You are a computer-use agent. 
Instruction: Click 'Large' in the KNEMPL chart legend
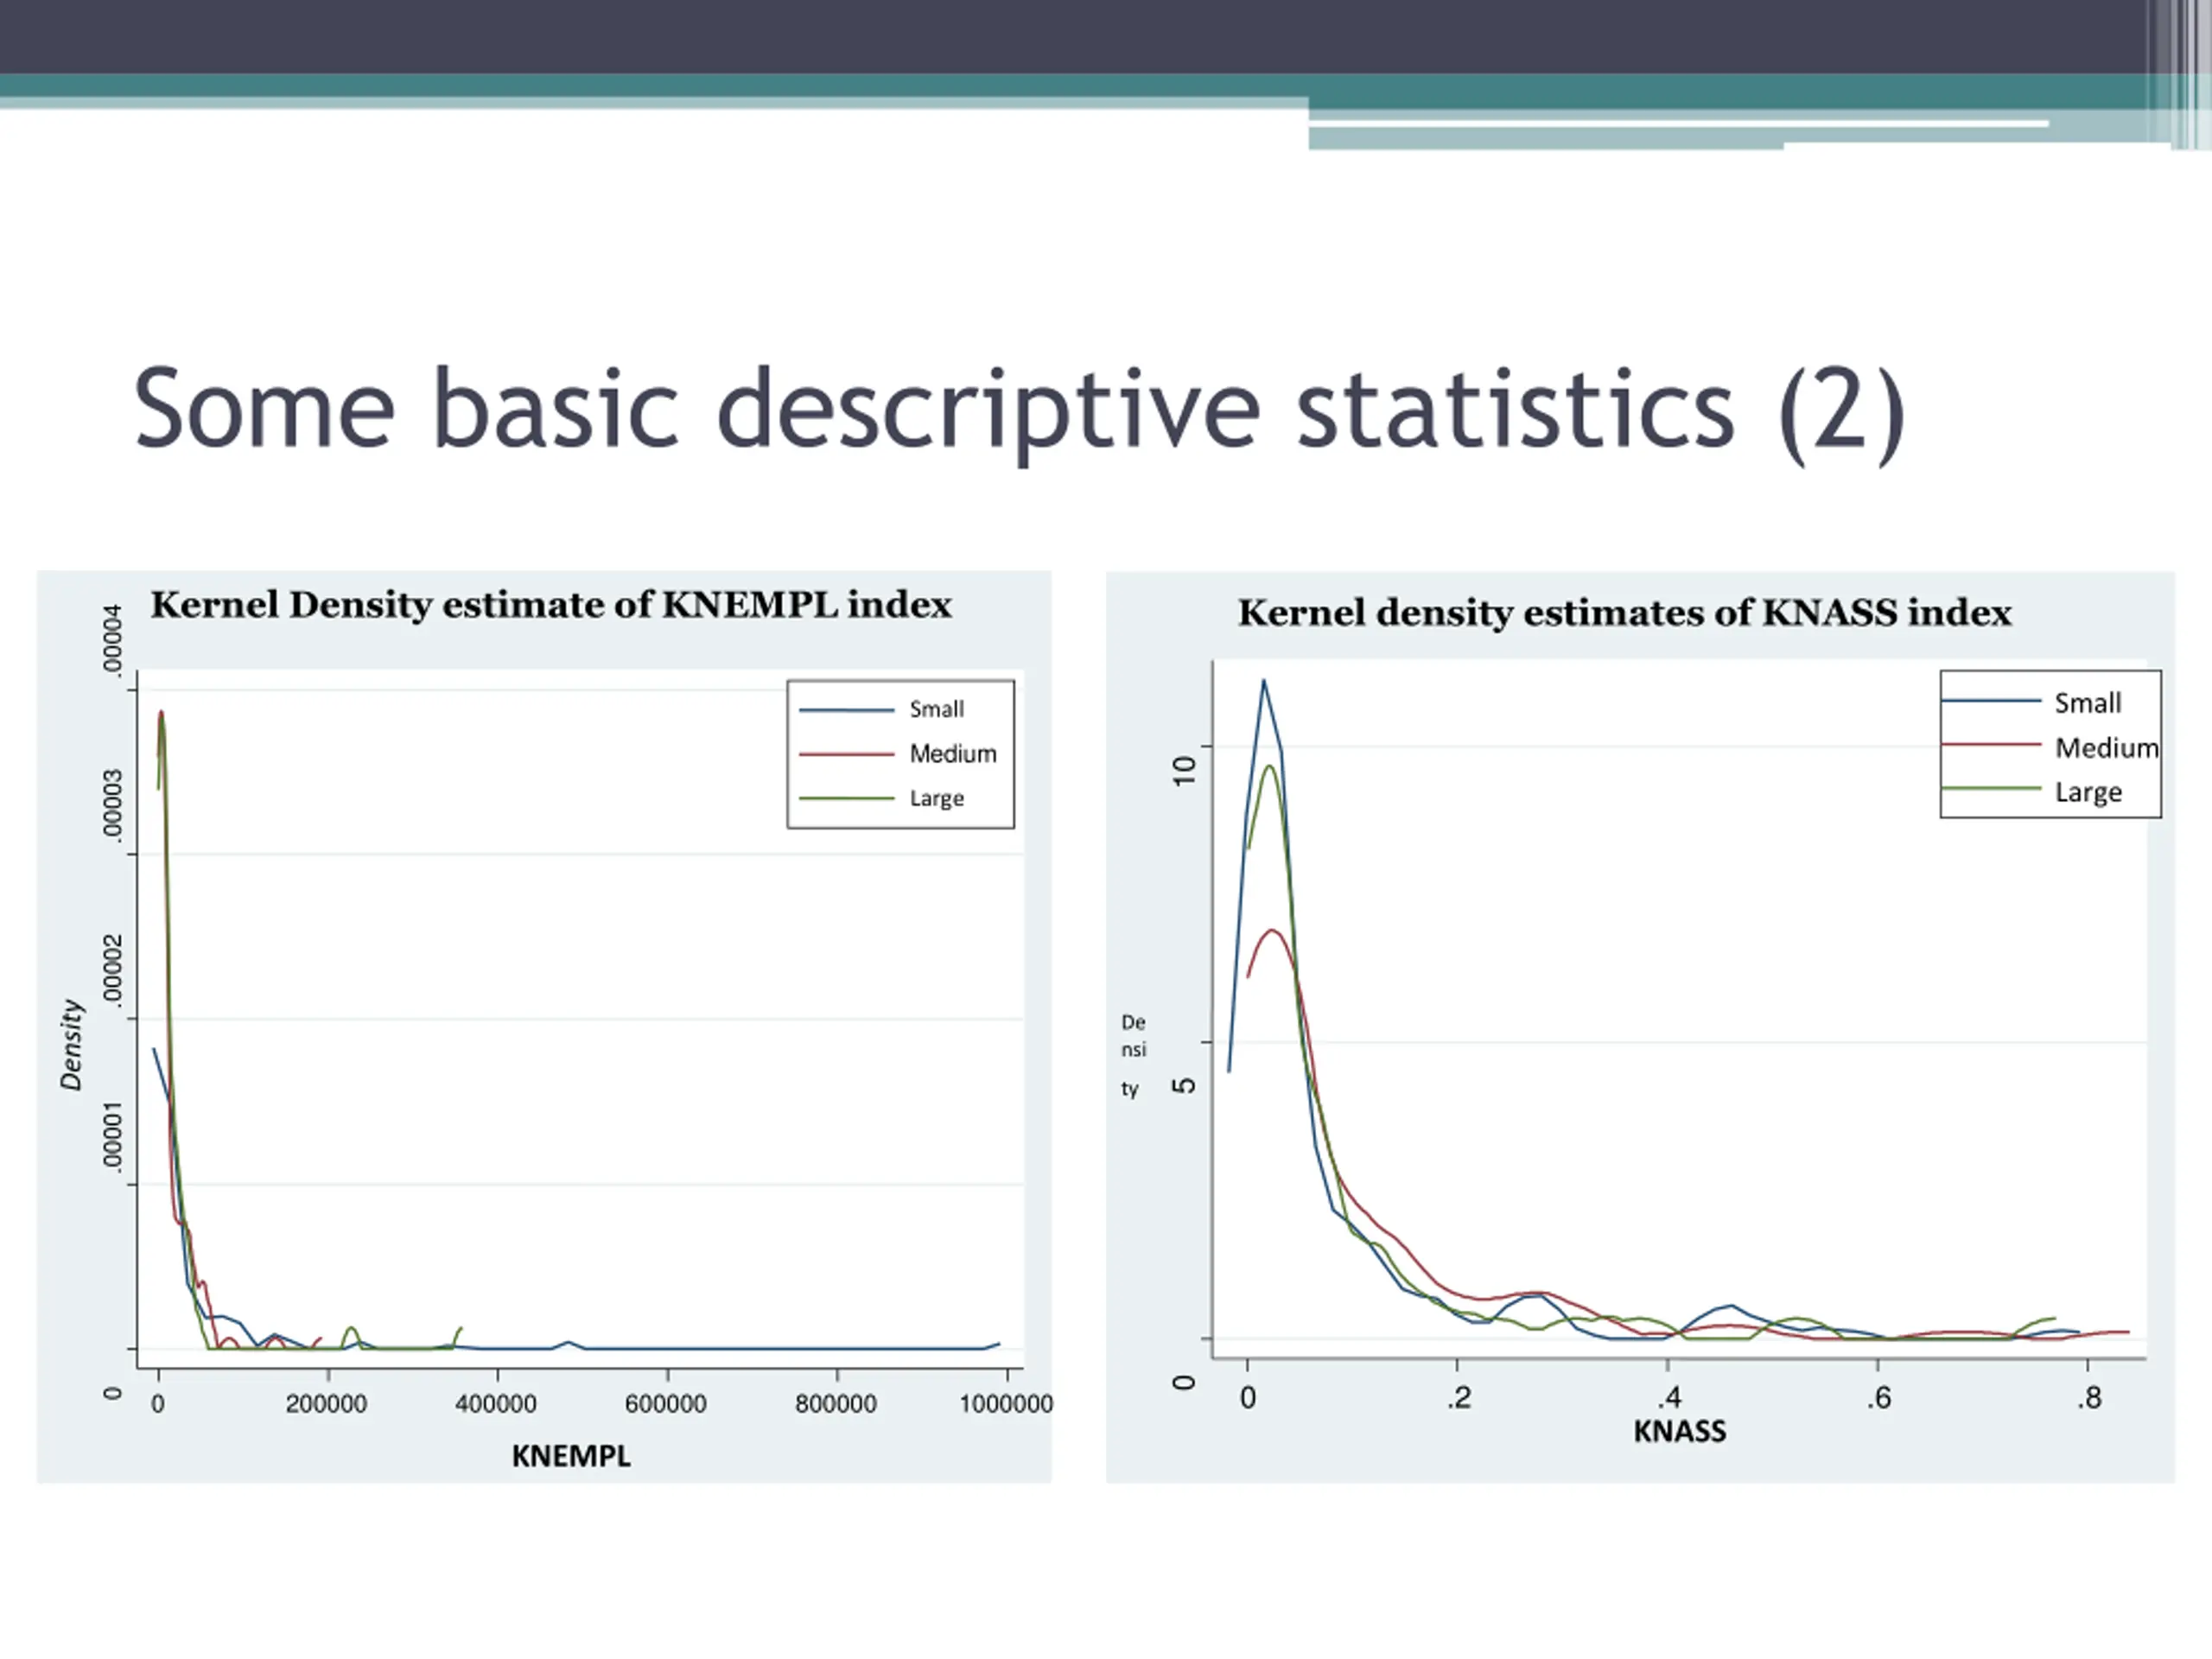(x=937, y=798)
